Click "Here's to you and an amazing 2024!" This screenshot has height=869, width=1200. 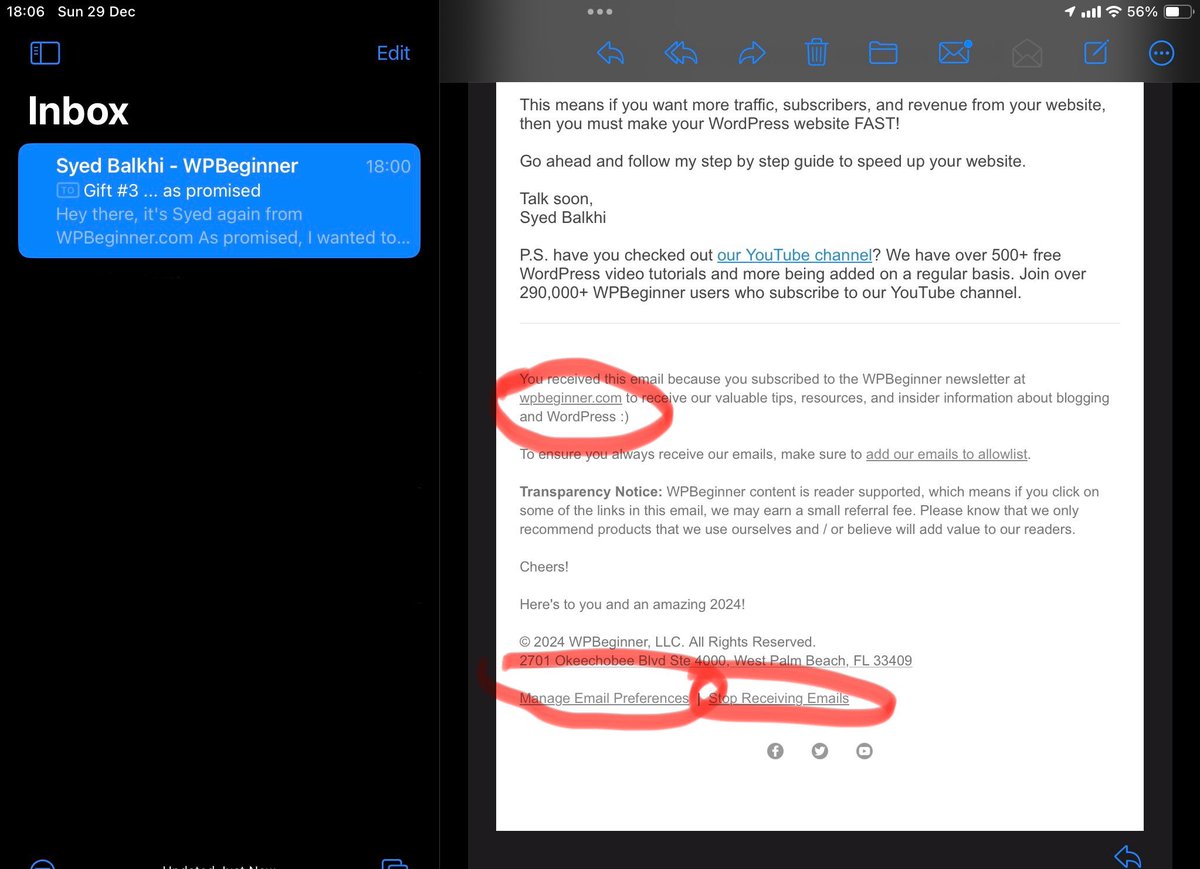coord(632,605)
